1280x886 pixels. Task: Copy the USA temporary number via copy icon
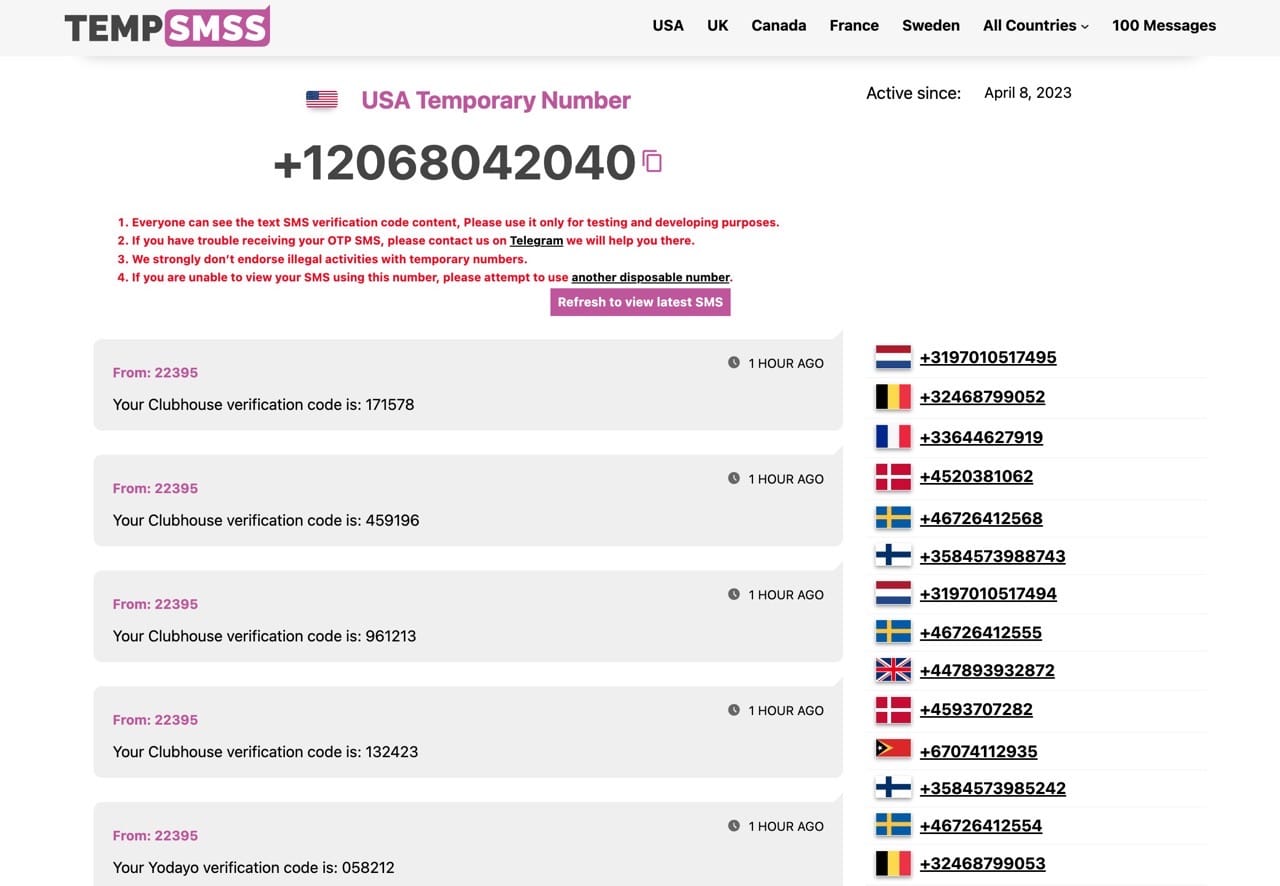click(652, 161)
